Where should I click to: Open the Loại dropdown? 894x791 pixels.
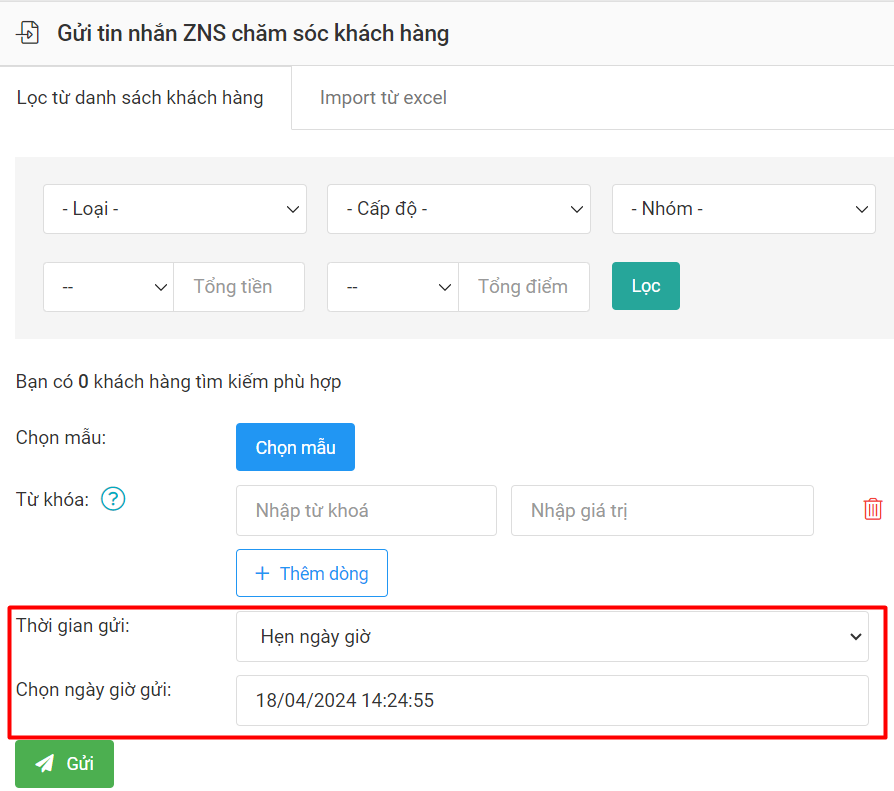(x=175, y=209)
